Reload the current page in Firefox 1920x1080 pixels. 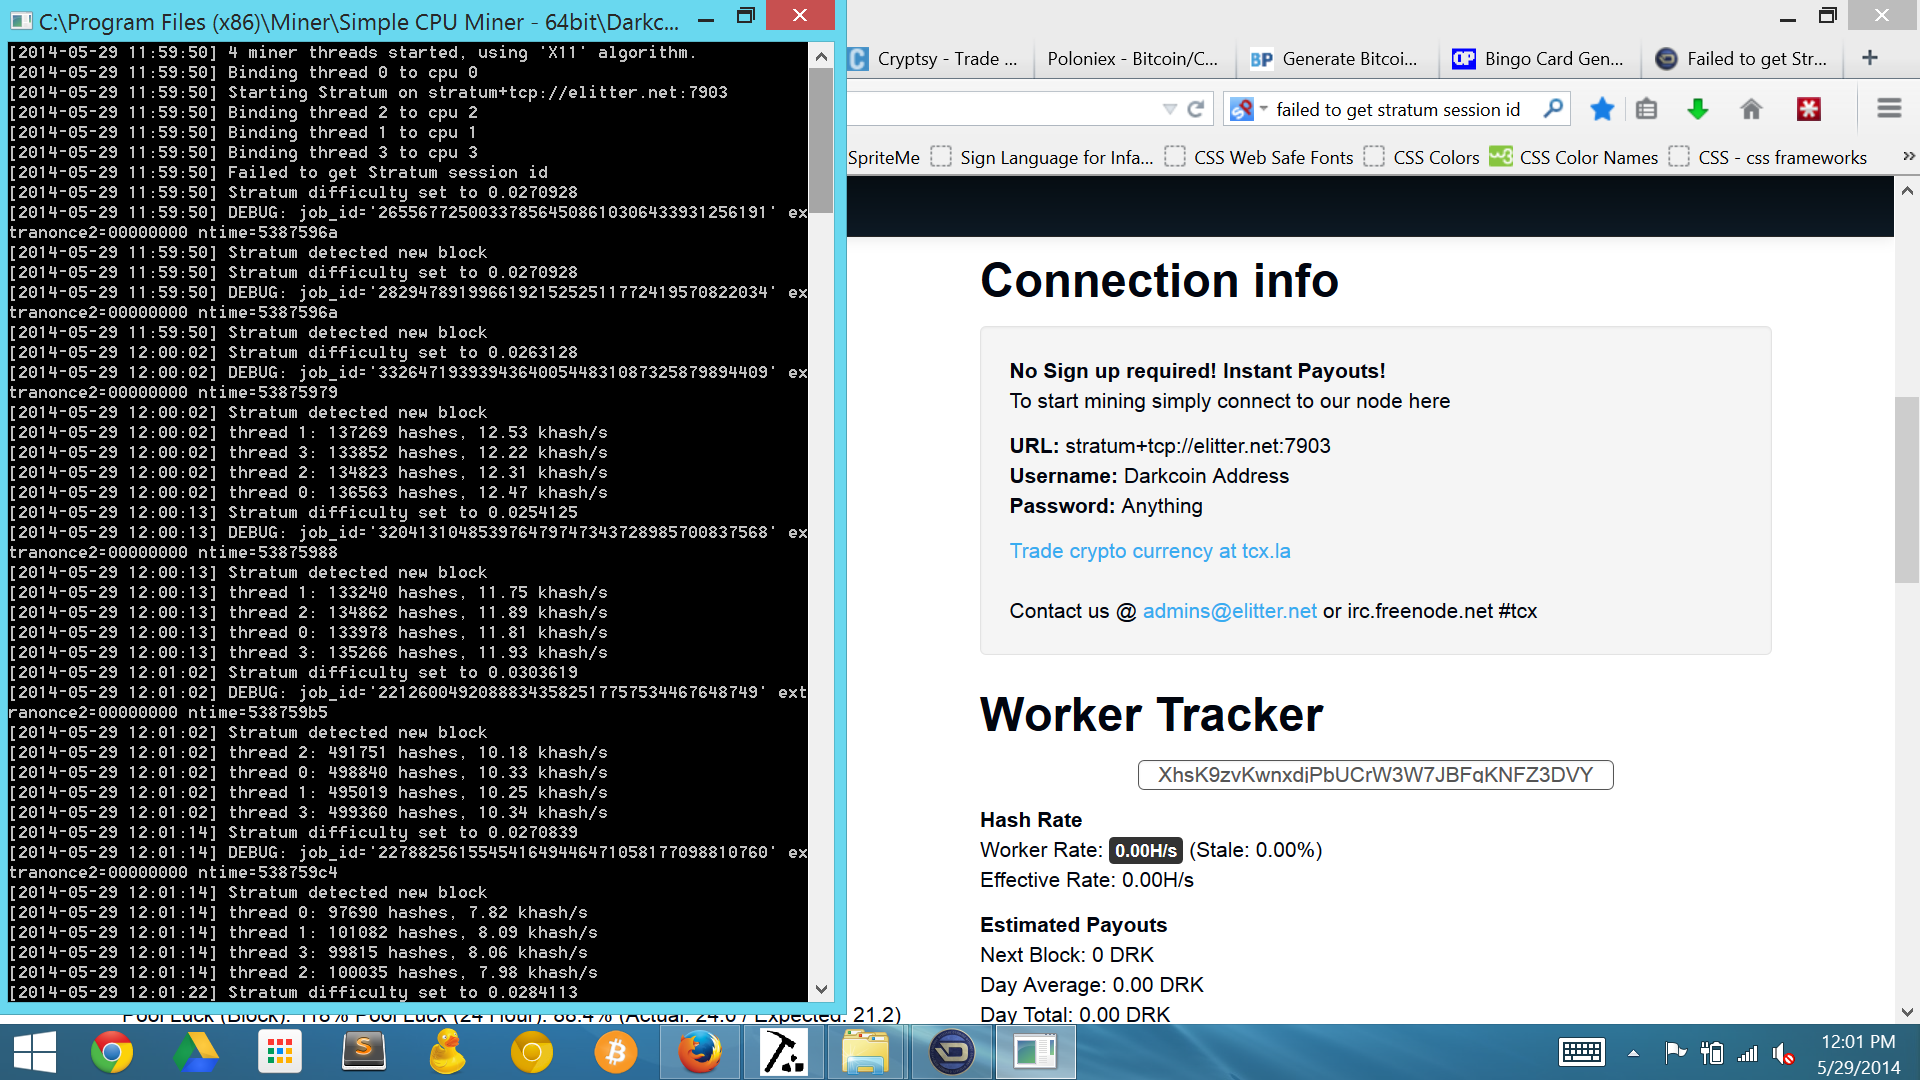[1195, 109]
